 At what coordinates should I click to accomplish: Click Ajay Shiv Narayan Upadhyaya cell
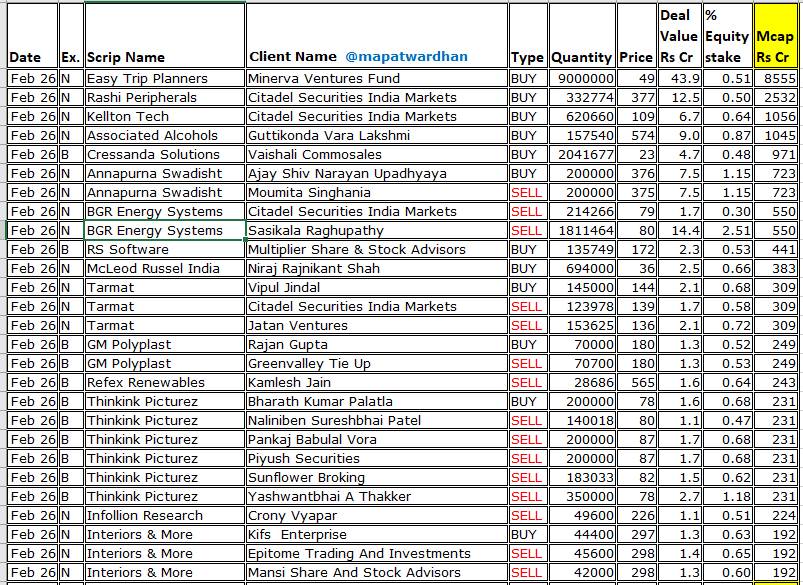point(377,173)
